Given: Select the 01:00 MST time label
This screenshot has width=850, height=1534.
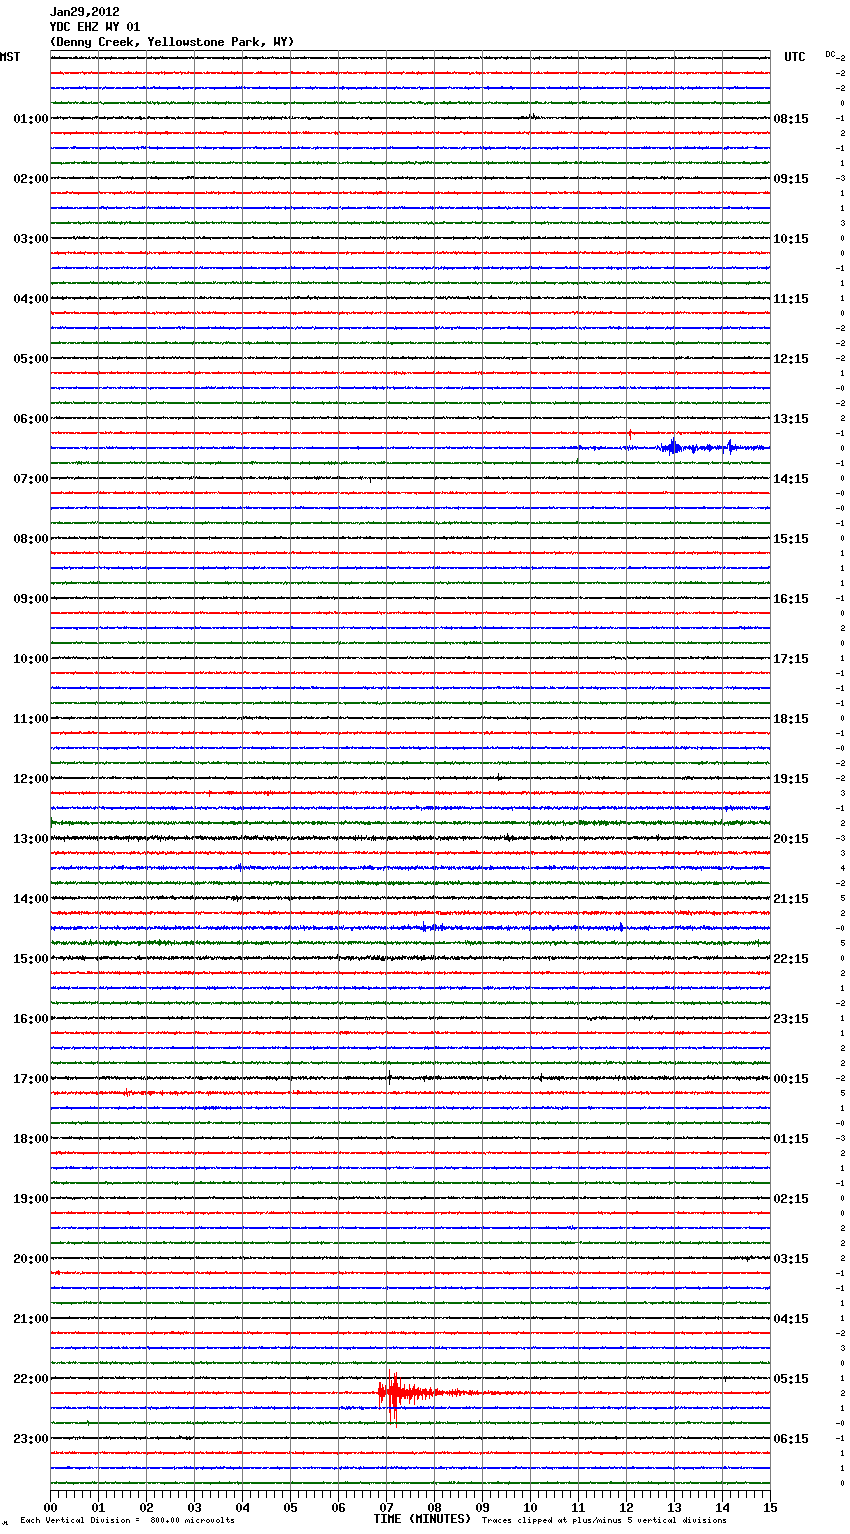Looking at the screenshot, I should click(x=31, y=119).
